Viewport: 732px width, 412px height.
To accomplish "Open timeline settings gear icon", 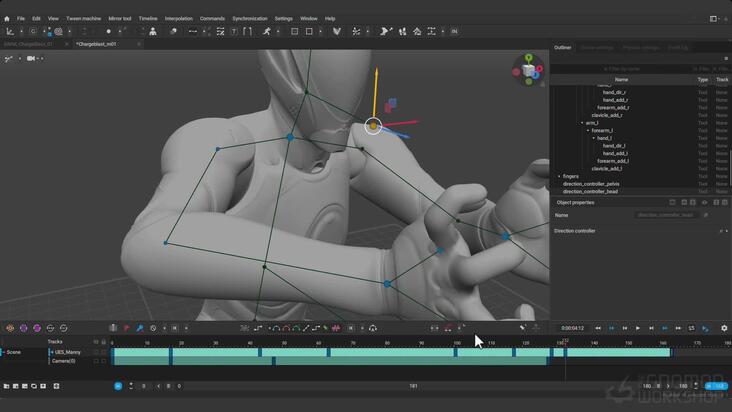I will [x=724, y=328].
